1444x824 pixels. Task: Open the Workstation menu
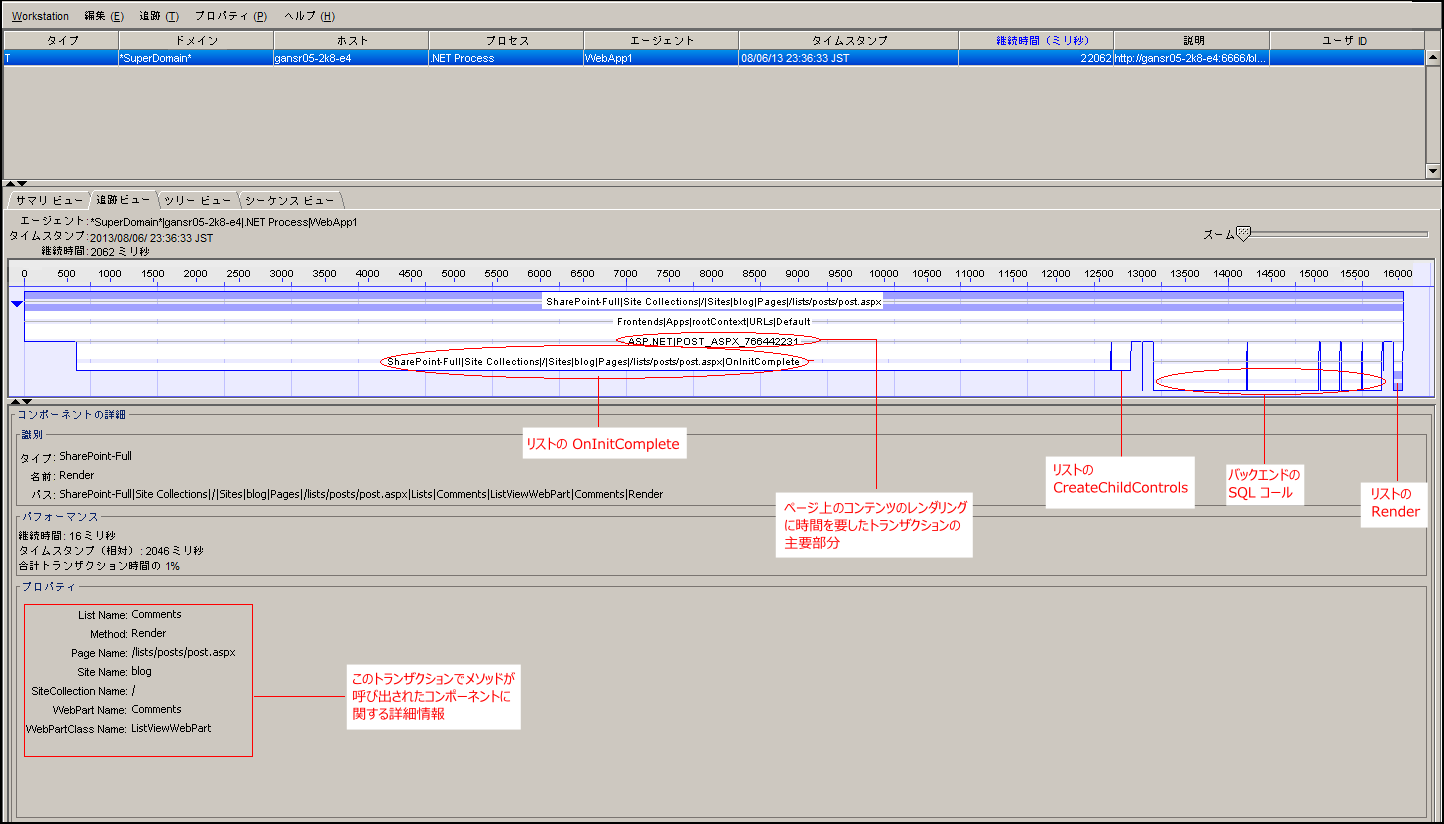pos(40,16)
